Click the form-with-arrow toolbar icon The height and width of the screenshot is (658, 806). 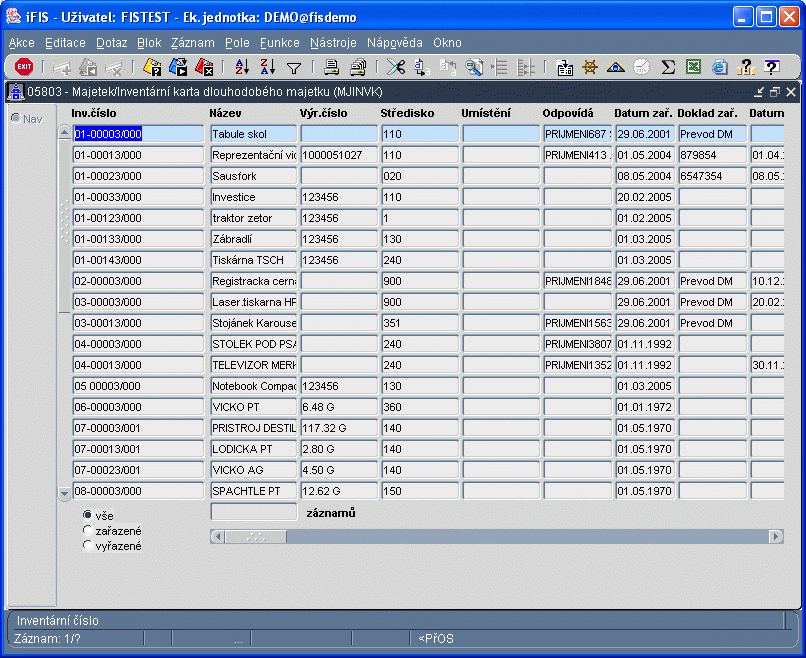[564, 67]
